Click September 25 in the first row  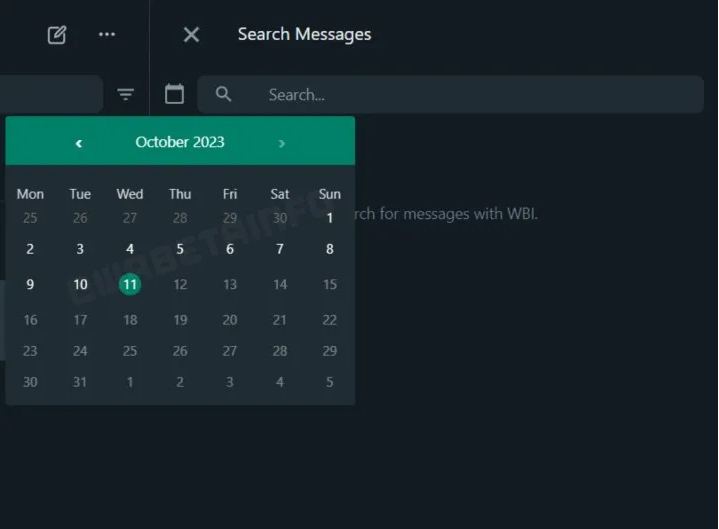click(x=30, y=218)
